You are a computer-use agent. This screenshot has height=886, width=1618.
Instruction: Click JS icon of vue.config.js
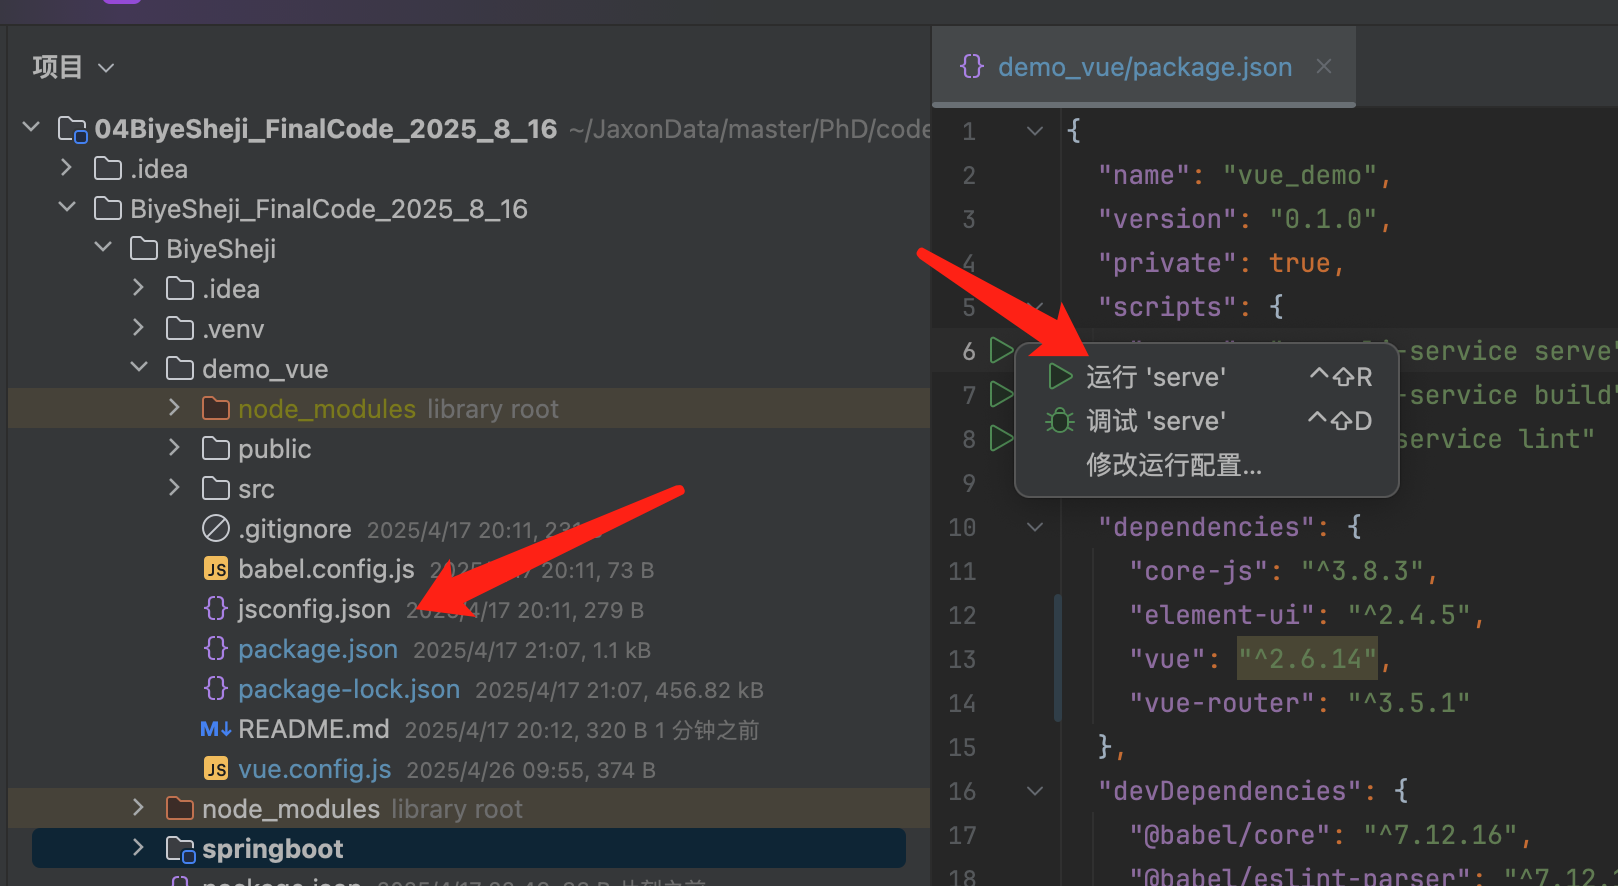coord(216,769)
